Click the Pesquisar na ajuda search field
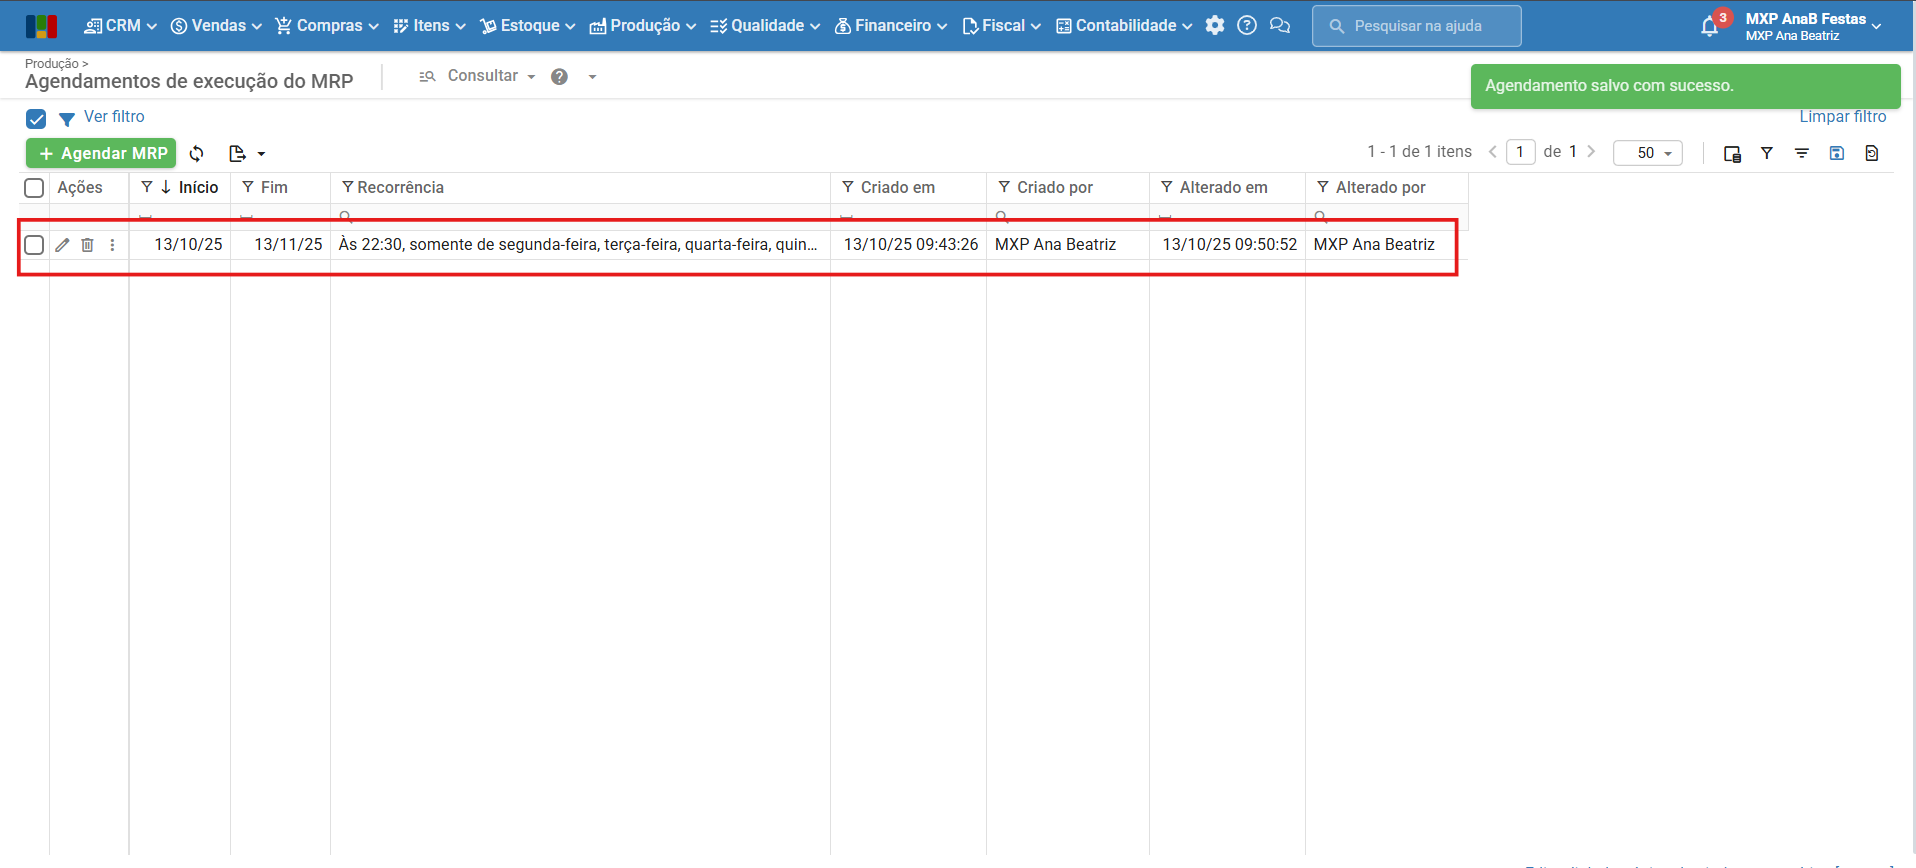 pyautogui.click(x=1416, y=26)
